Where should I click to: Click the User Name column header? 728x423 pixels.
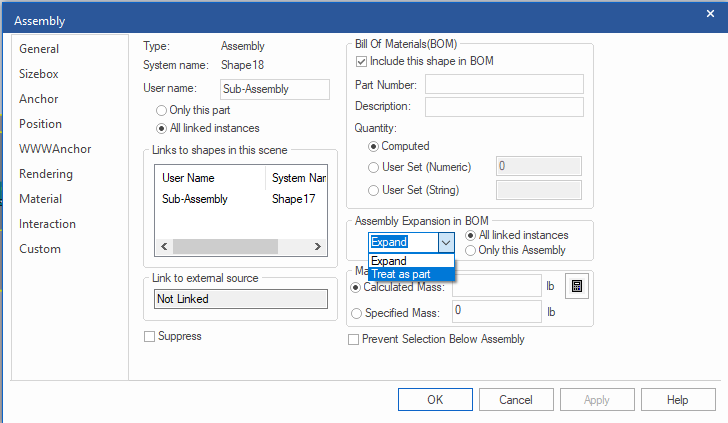click(210, 178)
